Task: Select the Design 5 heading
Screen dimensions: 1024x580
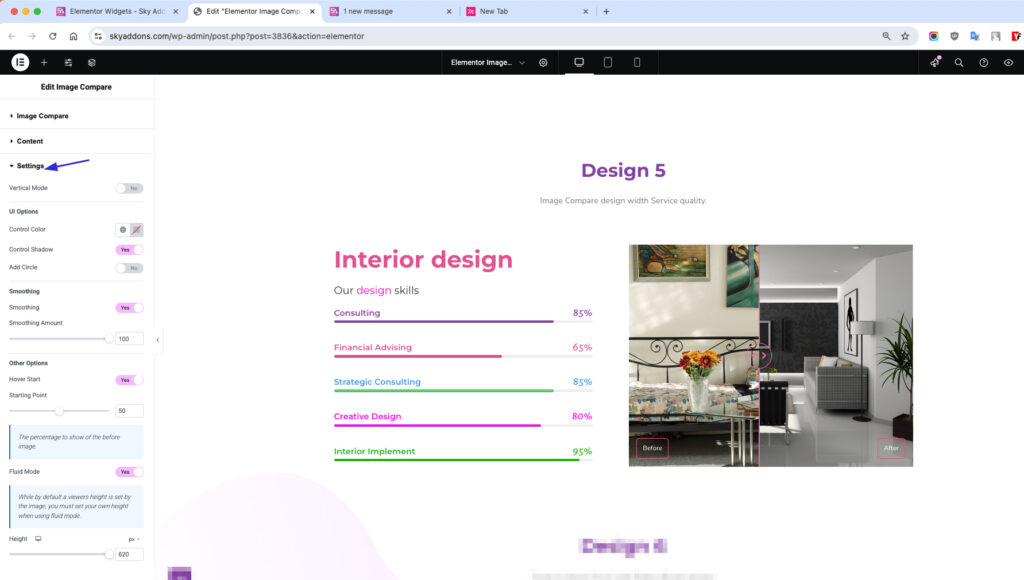Action: [623, 170]
